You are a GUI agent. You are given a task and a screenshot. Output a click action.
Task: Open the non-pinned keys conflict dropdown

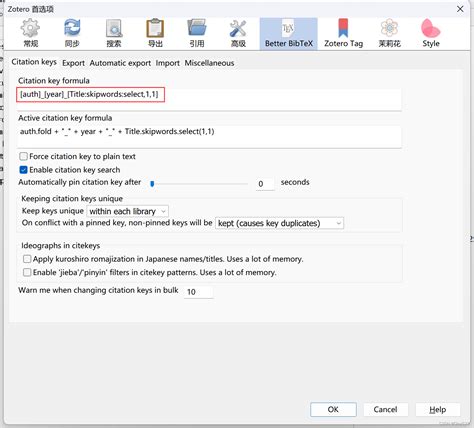(x=279, y=223)
